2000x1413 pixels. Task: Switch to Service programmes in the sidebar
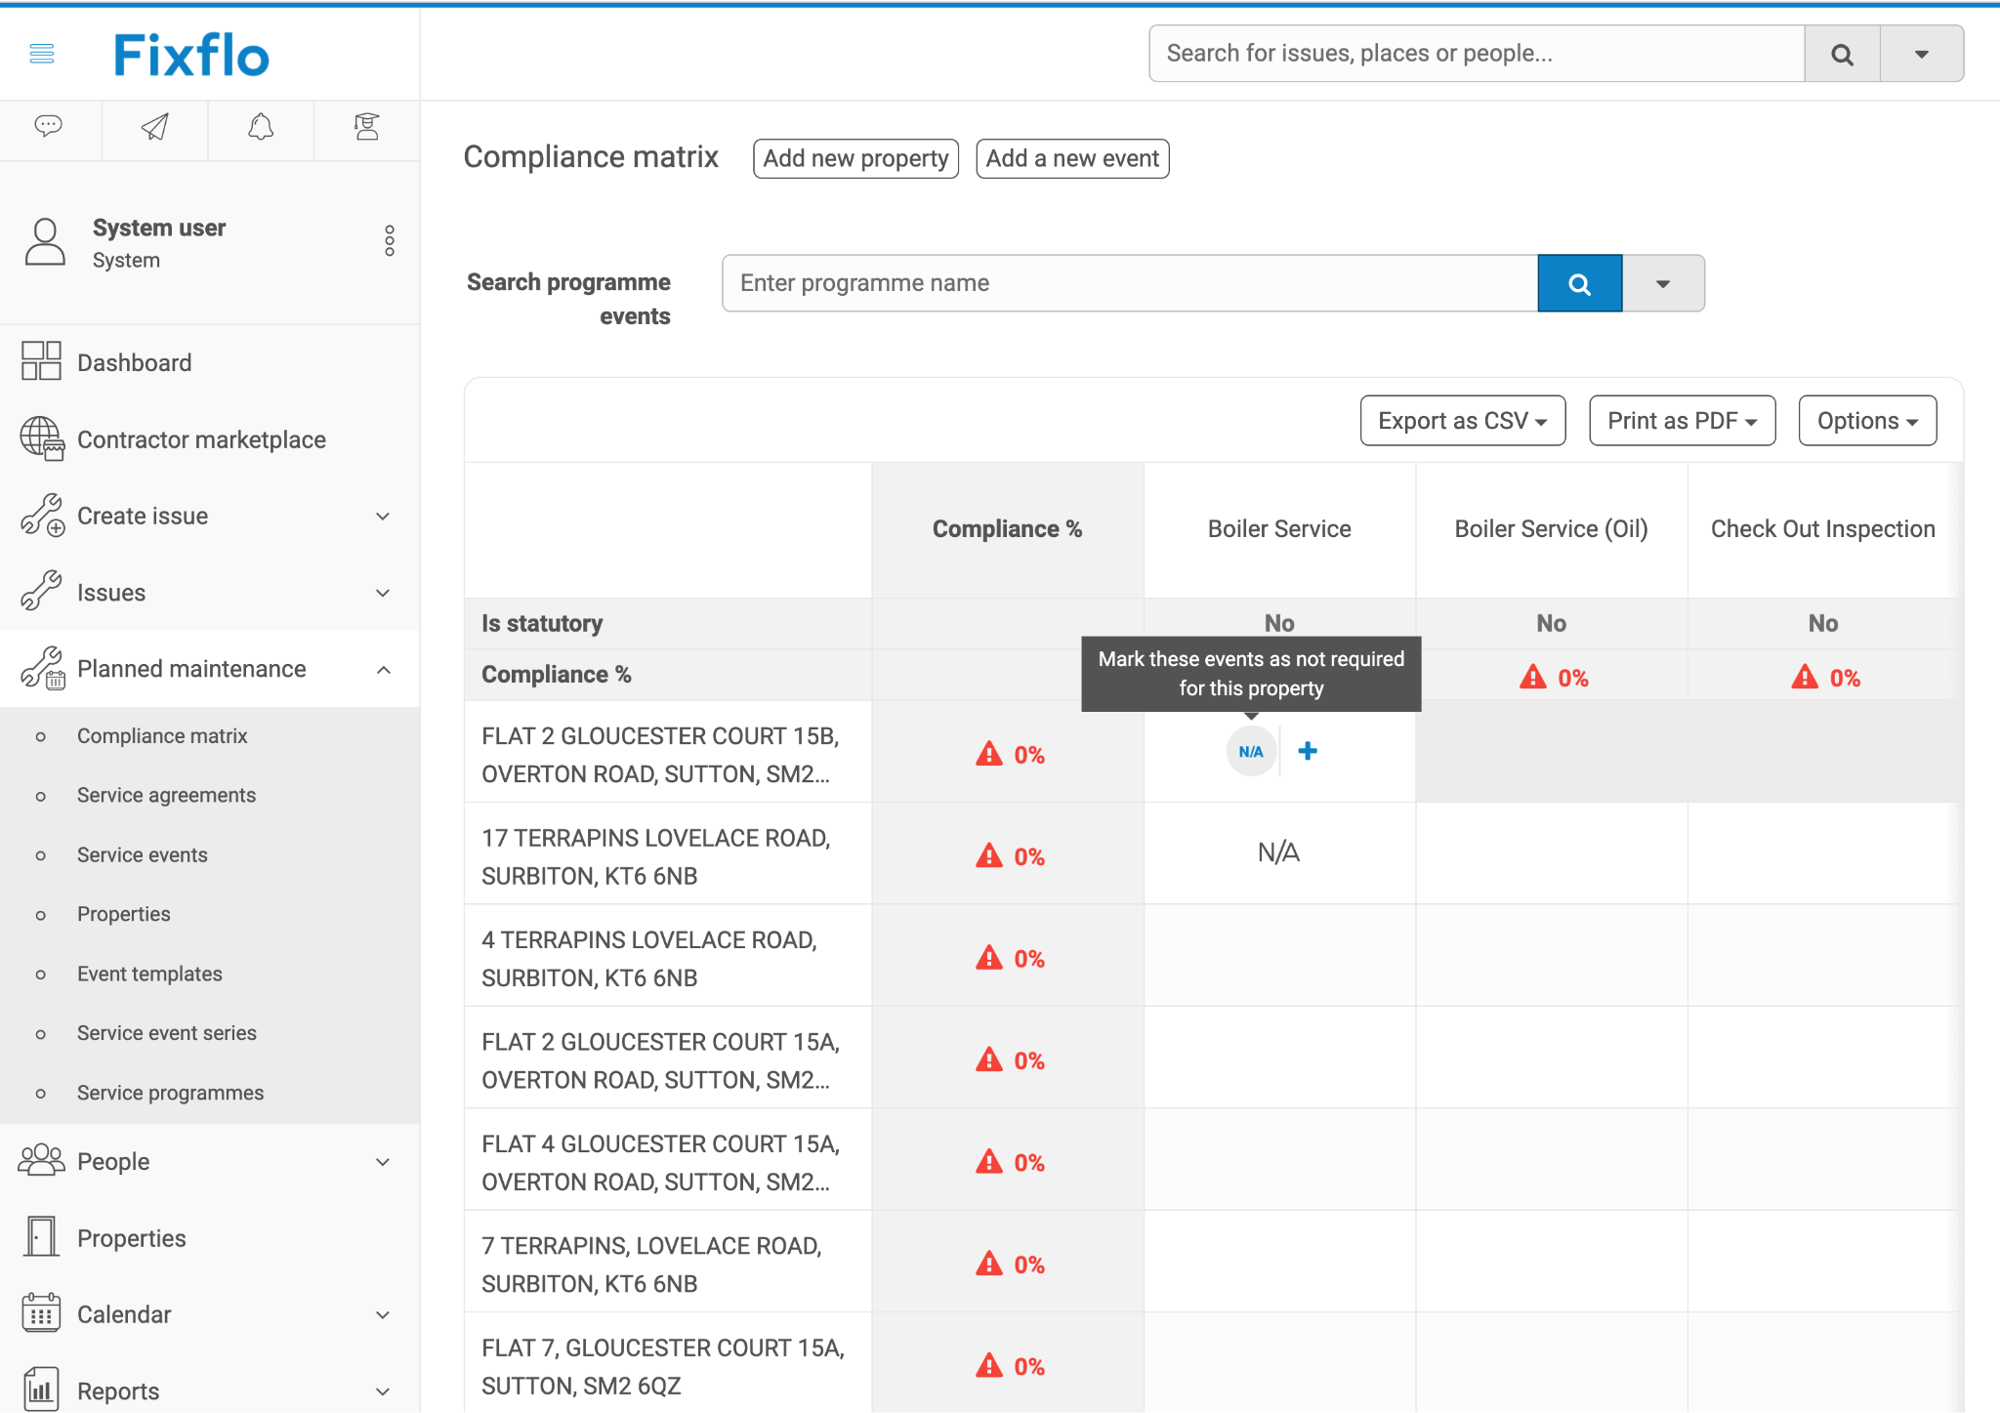170,1092
